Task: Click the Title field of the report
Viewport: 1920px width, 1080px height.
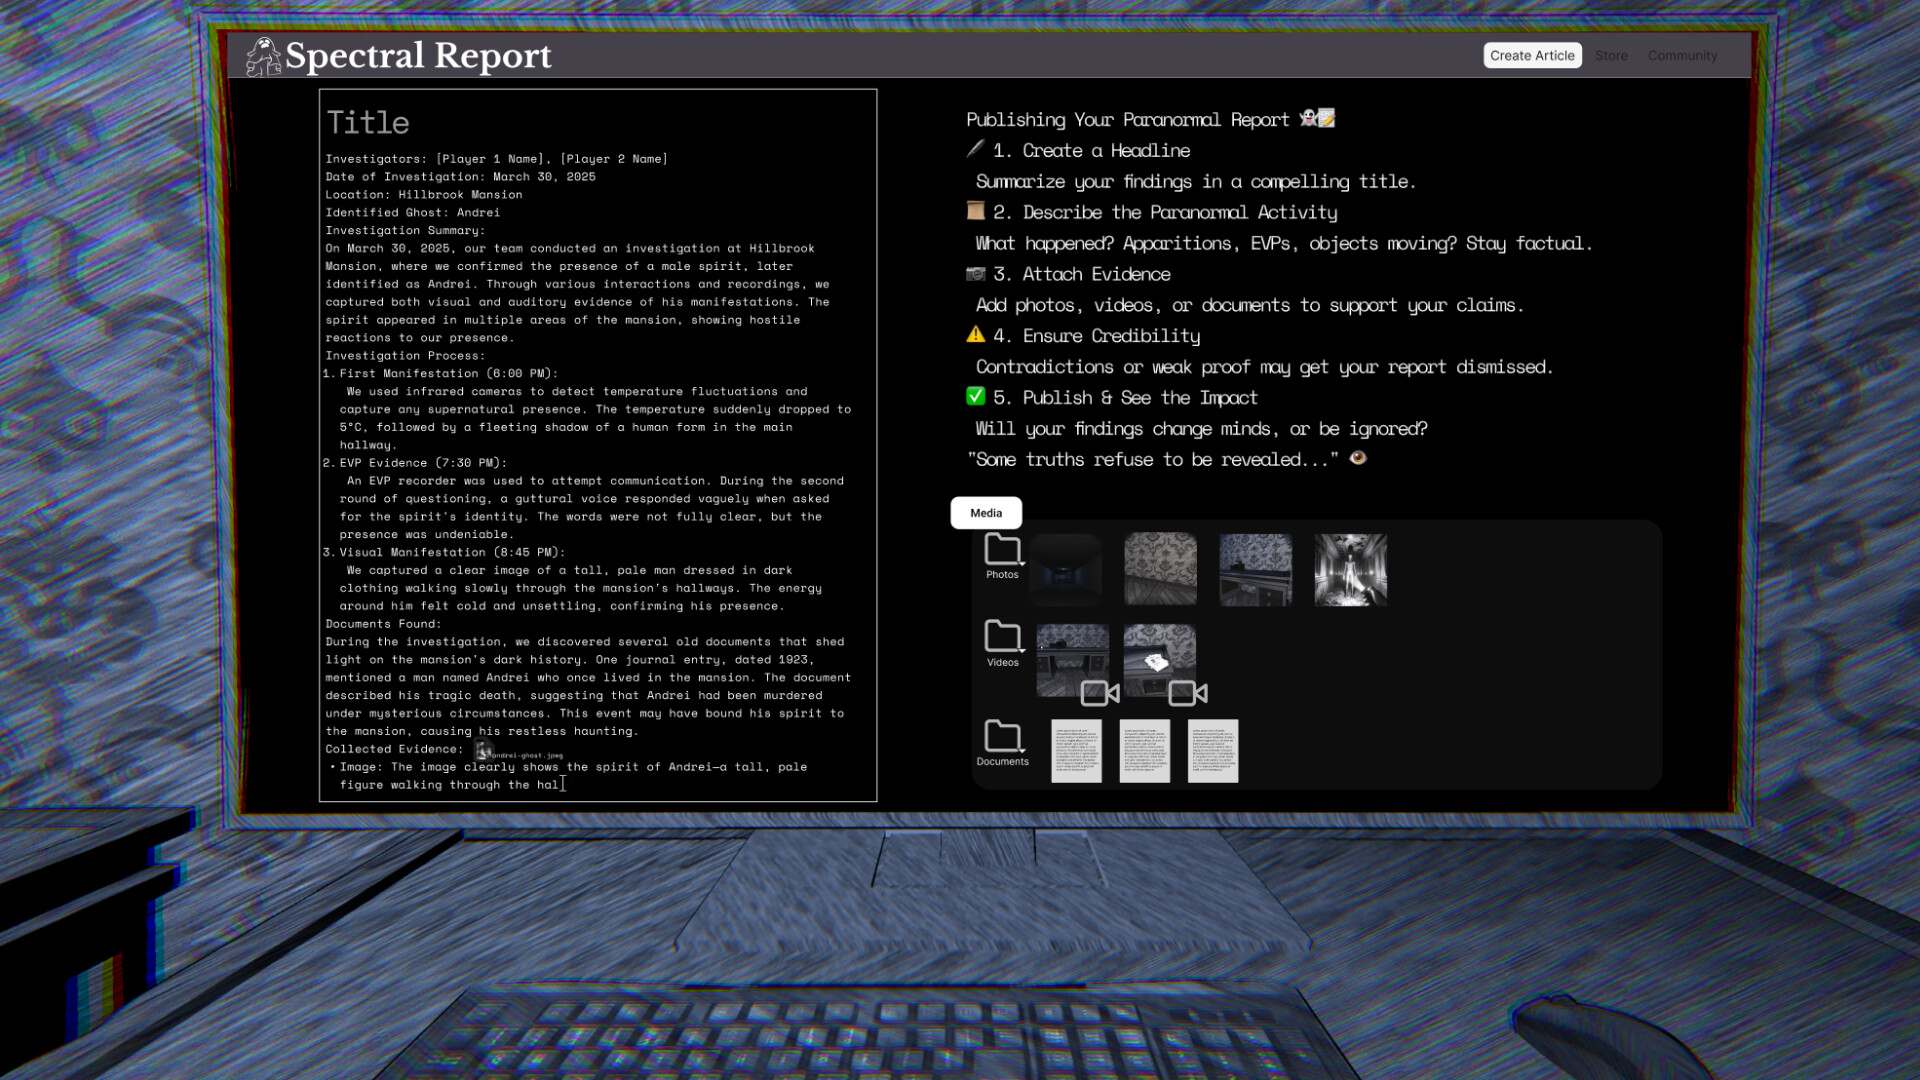Action: (368, 122)
